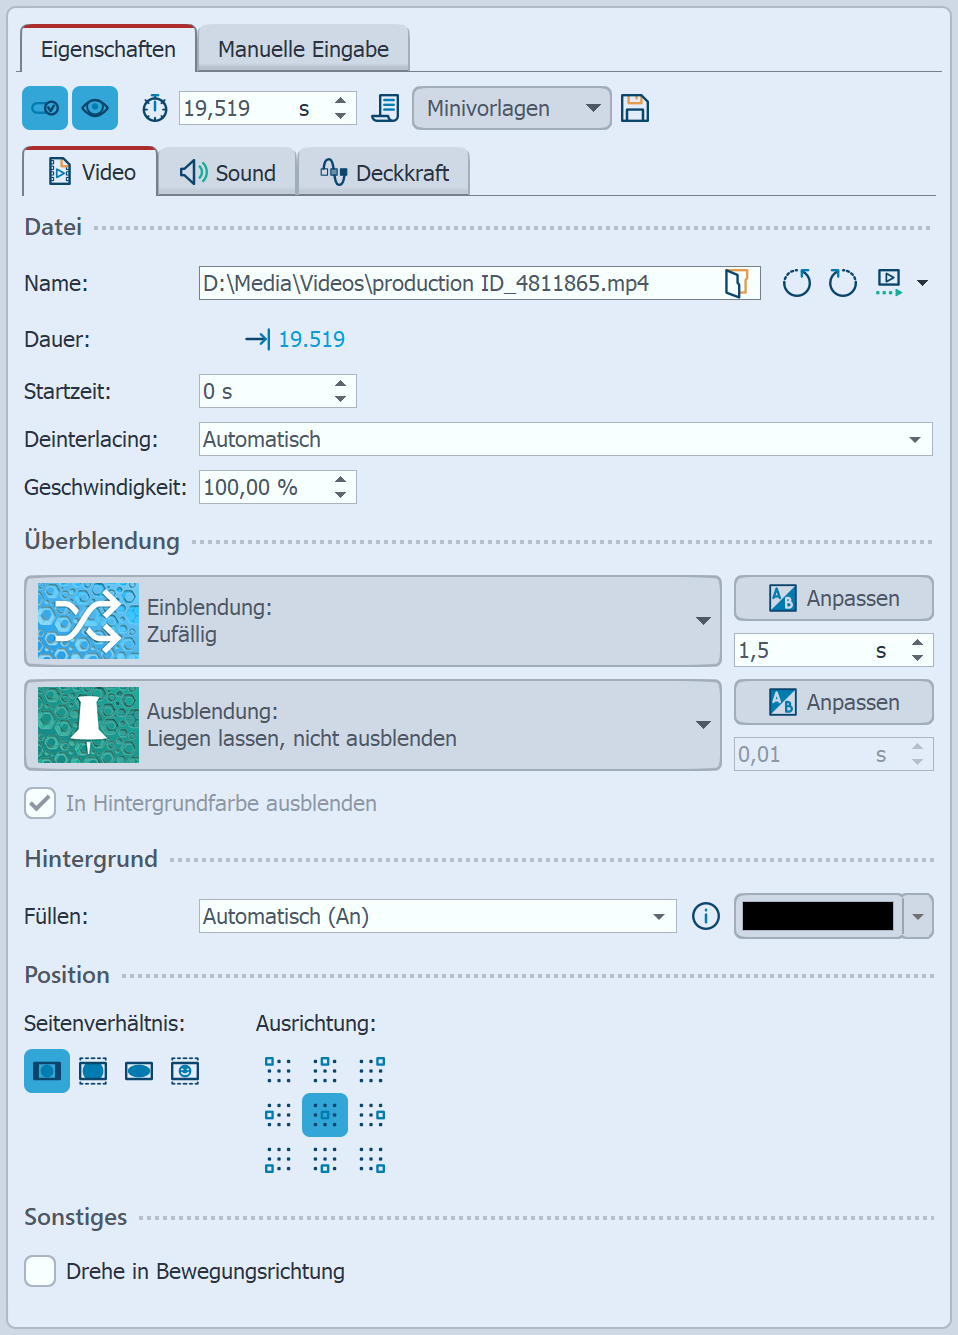Click the save mini template disk icon

[x=635, y=108]
